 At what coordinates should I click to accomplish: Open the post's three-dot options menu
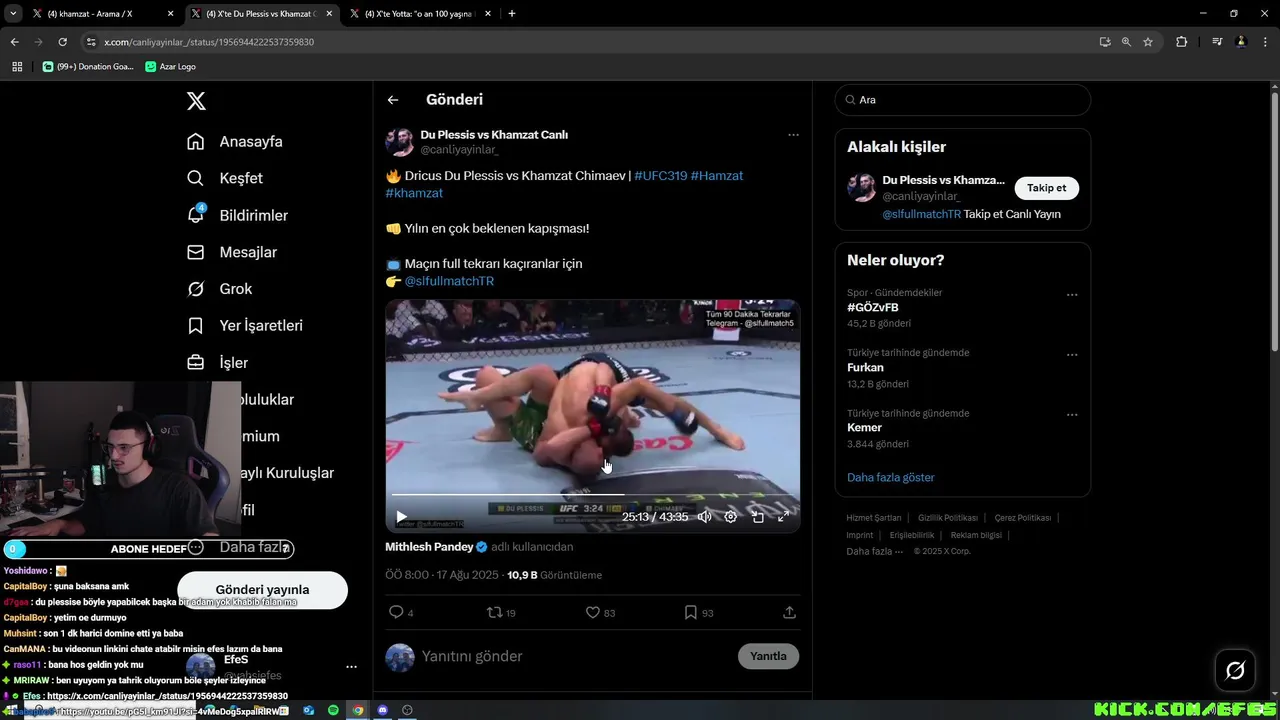coord(793,135)
